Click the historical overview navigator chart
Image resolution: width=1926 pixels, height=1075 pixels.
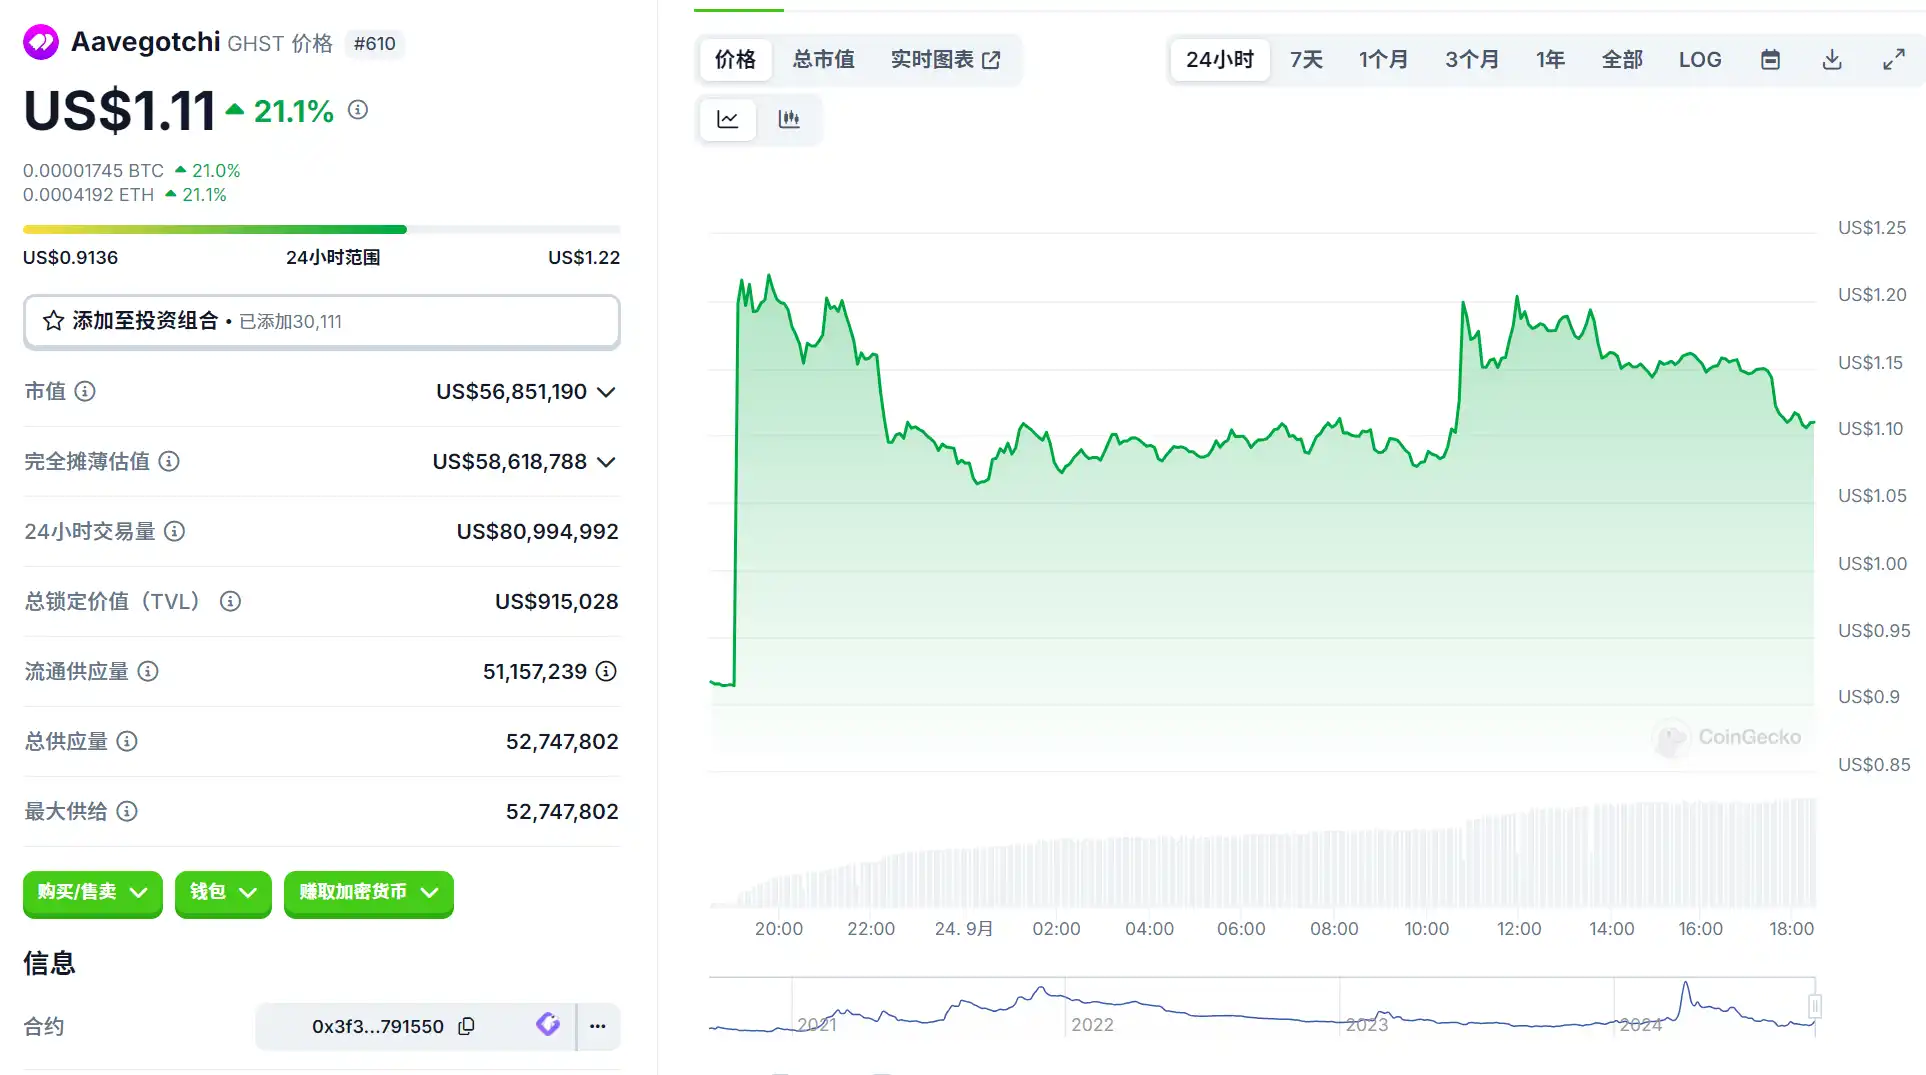(x=1262, y=1006)
